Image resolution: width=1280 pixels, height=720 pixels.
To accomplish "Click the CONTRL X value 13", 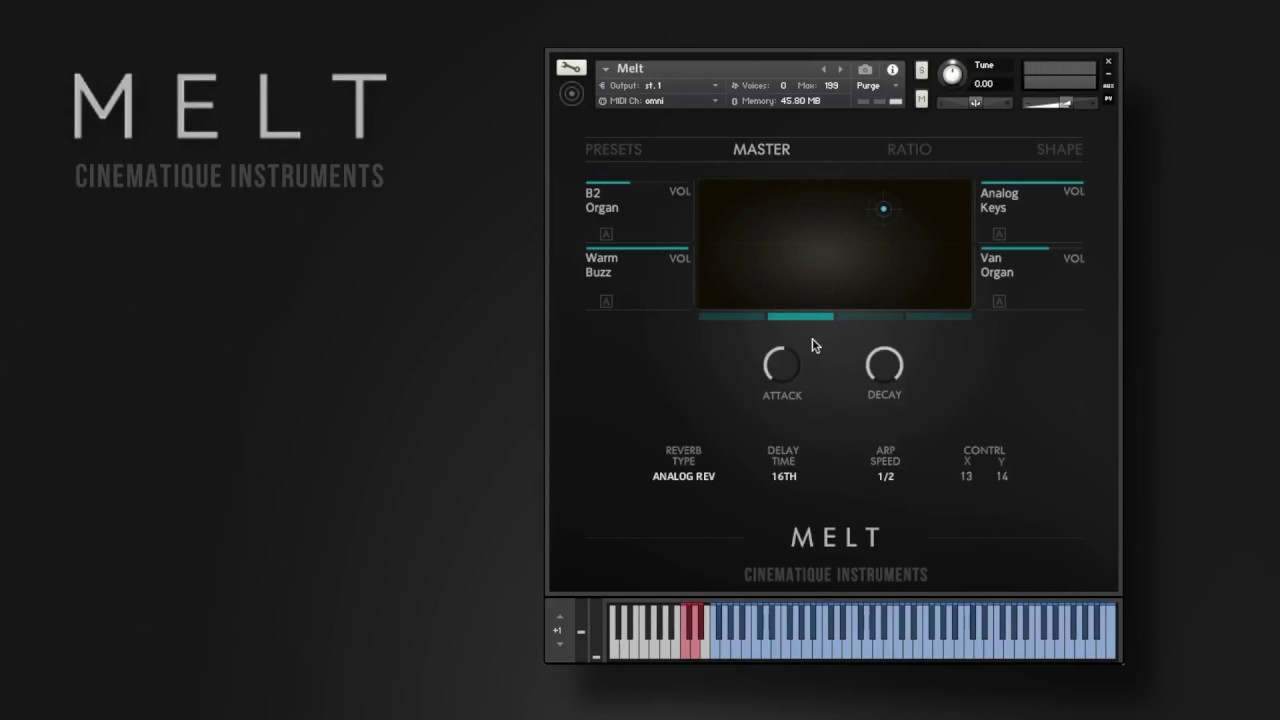I will (x=966, y=477).
